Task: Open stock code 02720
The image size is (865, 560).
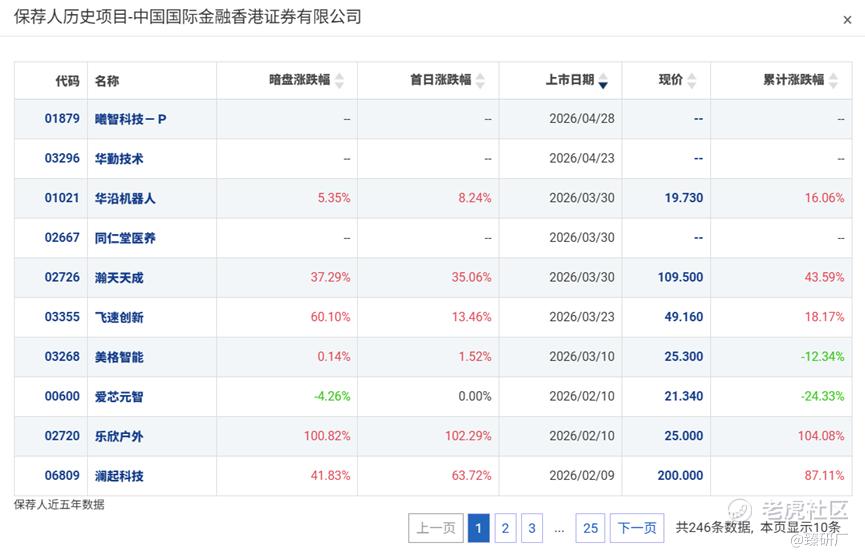Action: (x=62, y=436)
